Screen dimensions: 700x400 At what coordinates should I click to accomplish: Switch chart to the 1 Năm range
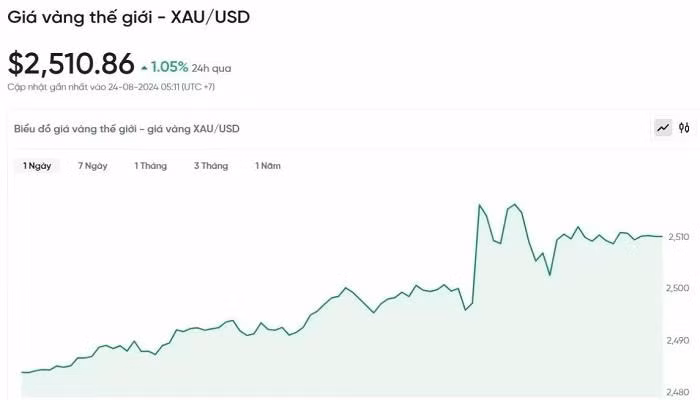point(267,165)
